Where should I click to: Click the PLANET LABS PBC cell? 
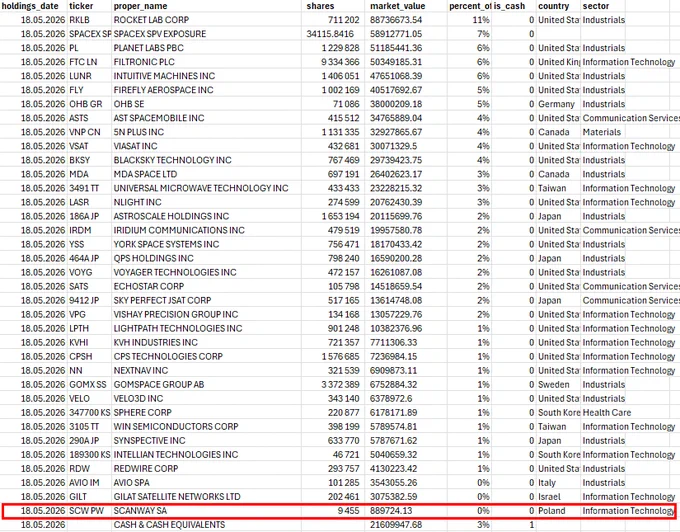(207, 48)
